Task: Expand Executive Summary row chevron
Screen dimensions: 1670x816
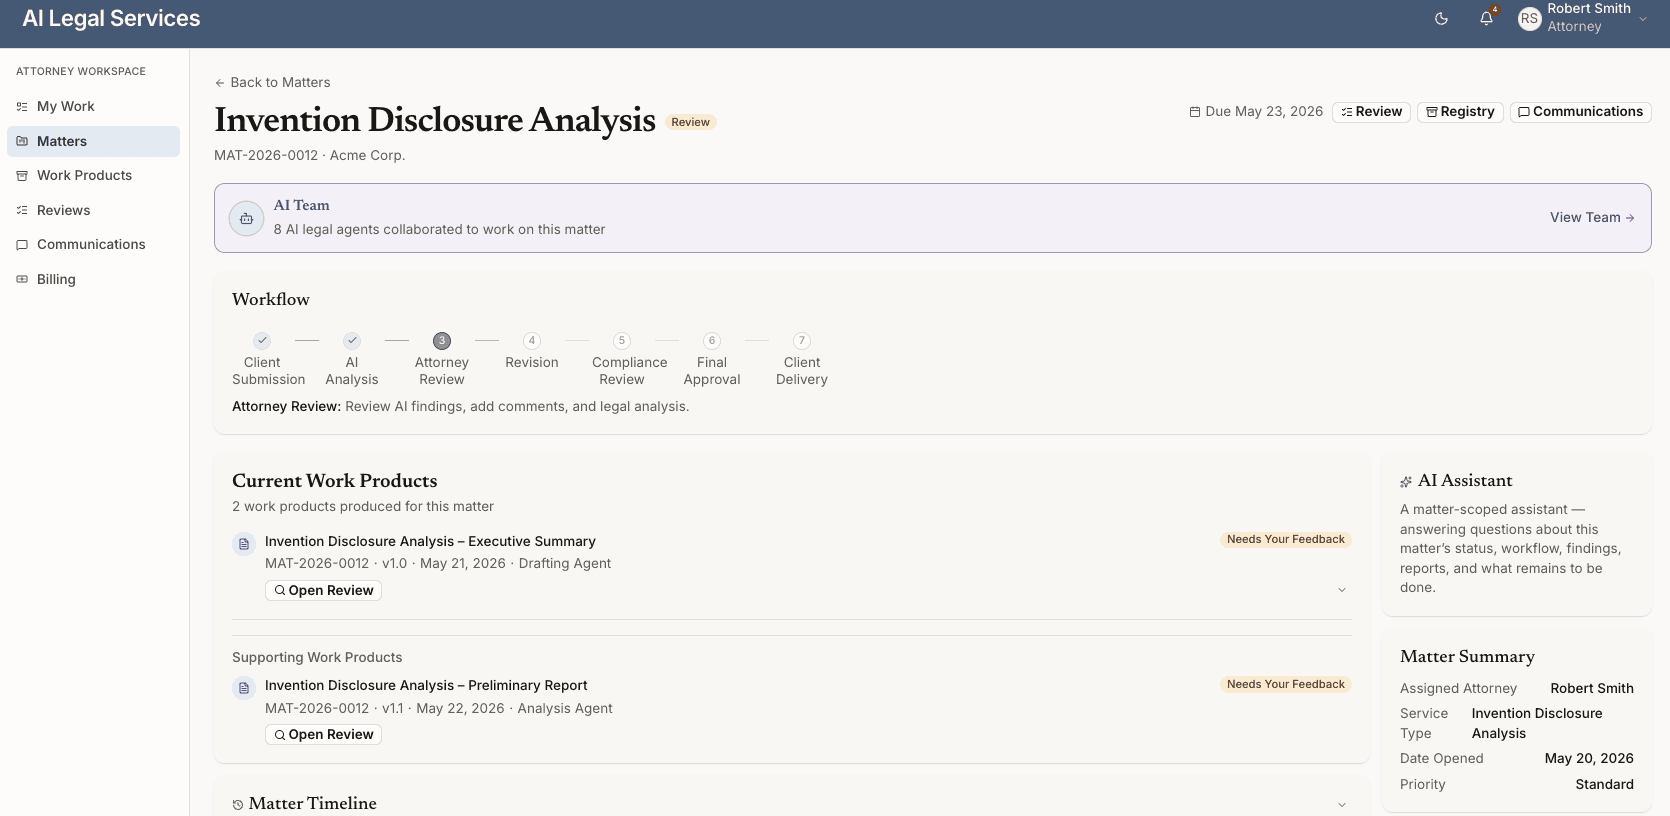Action: point(1342,590)
